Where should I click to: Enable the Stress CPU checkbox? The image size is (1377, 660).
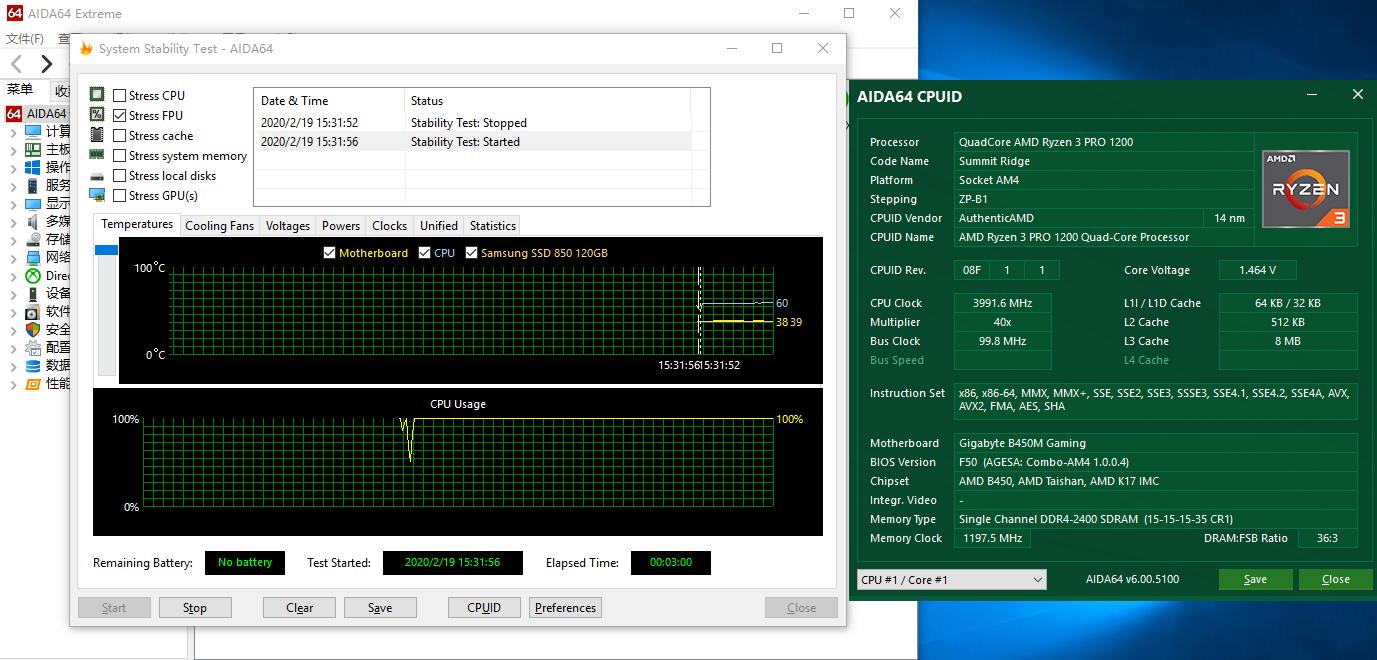pos(120,96)
